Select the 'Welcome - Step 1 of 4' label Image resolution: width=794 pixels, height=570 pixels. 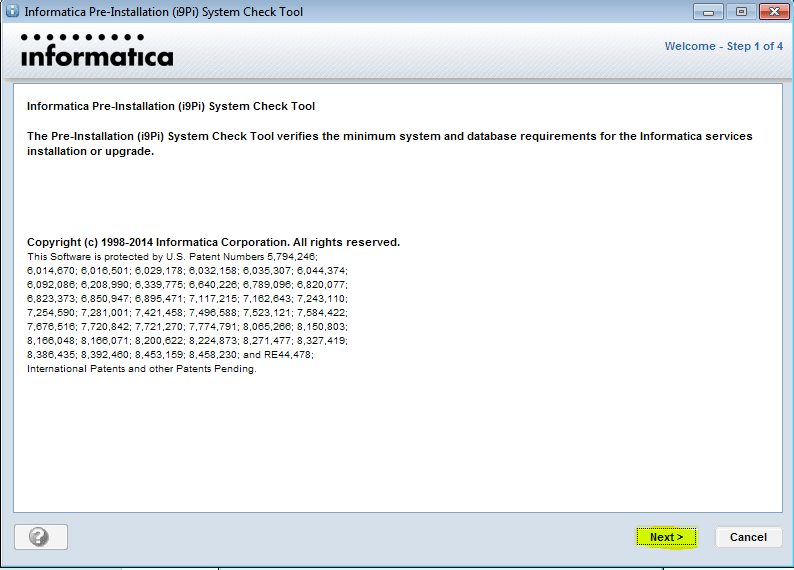(724, 46)
